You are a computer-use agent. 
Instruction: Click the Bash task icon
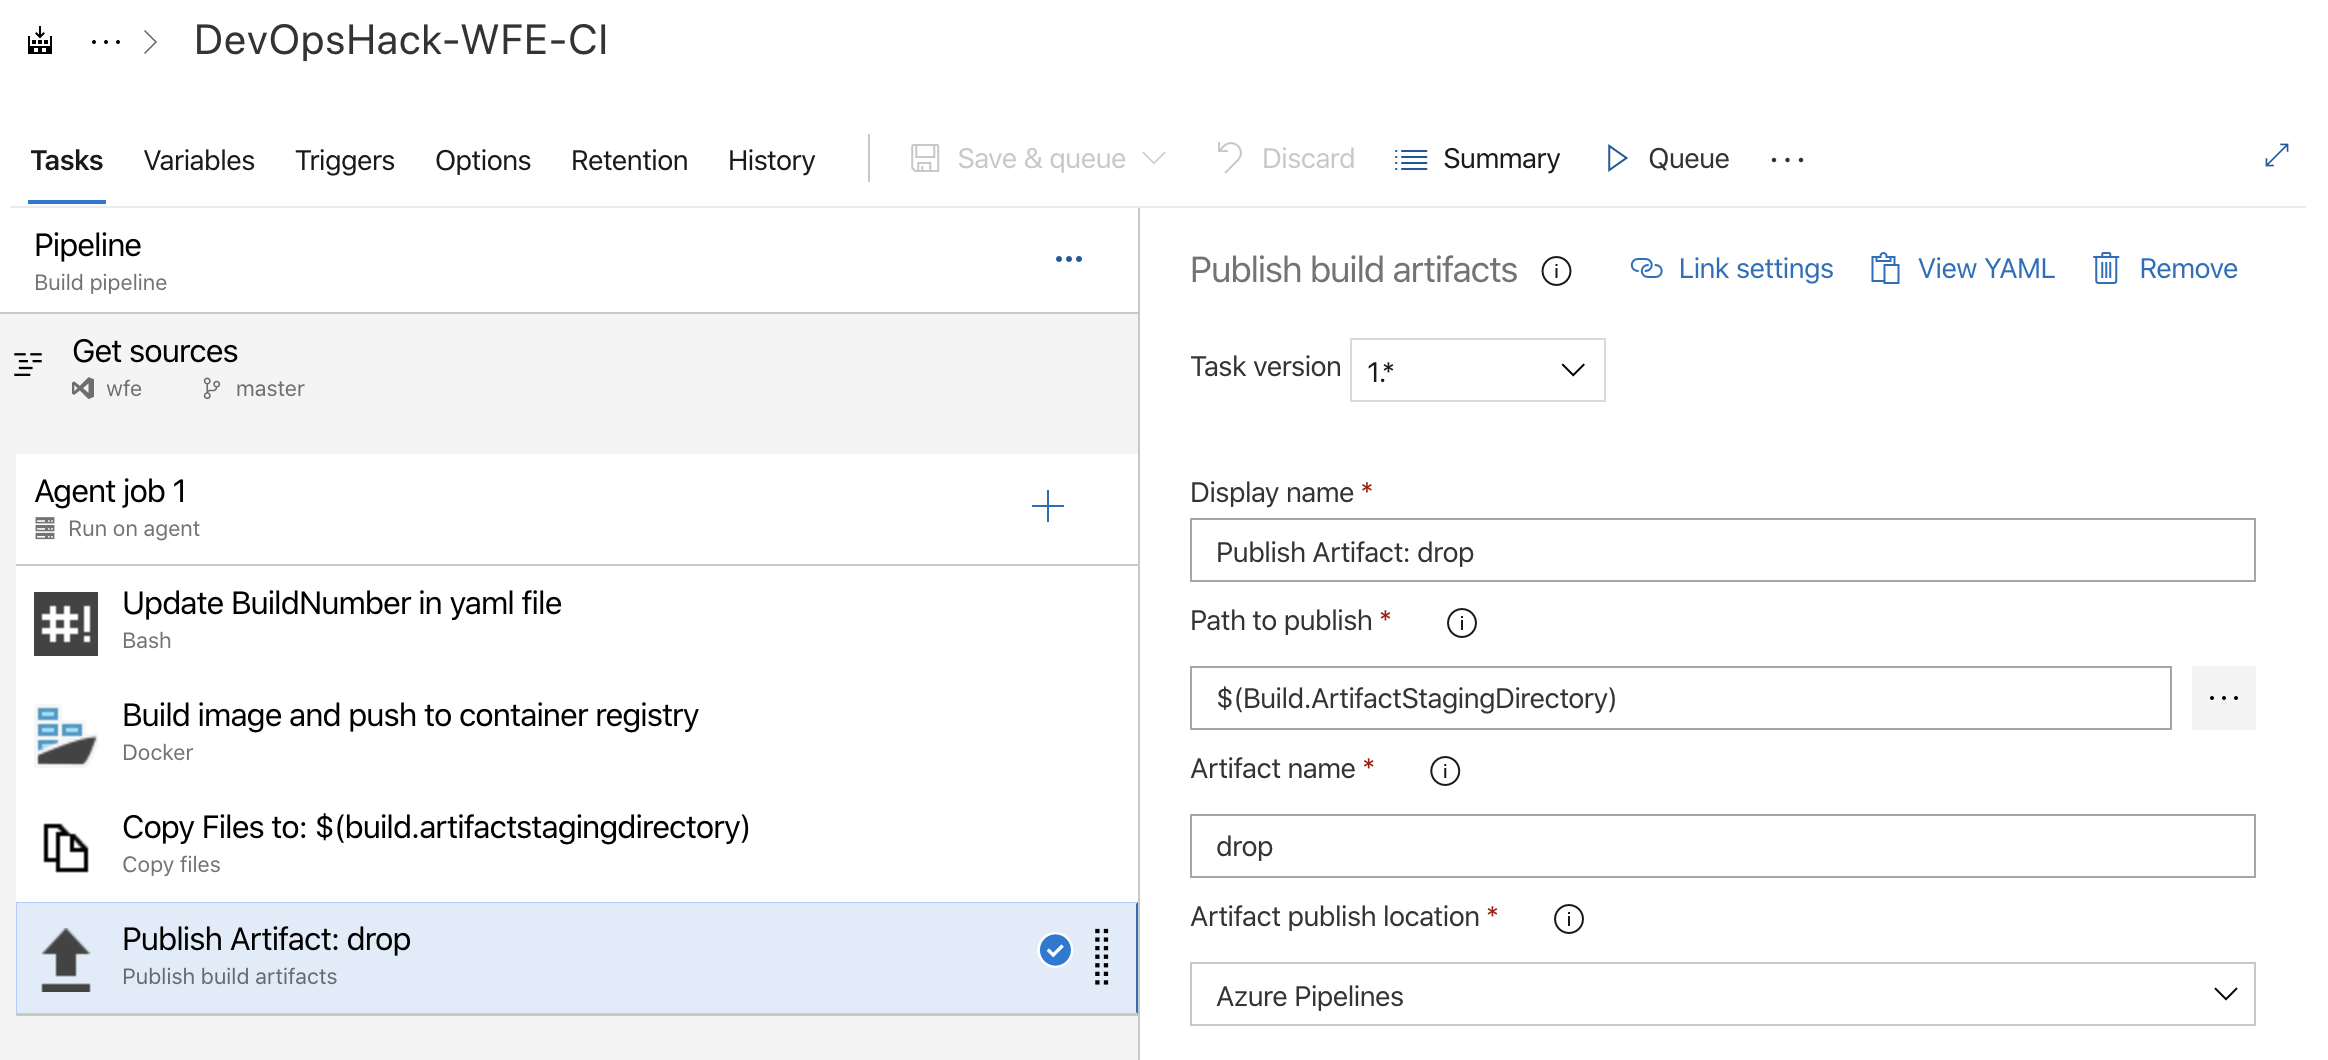click(66, 624)
